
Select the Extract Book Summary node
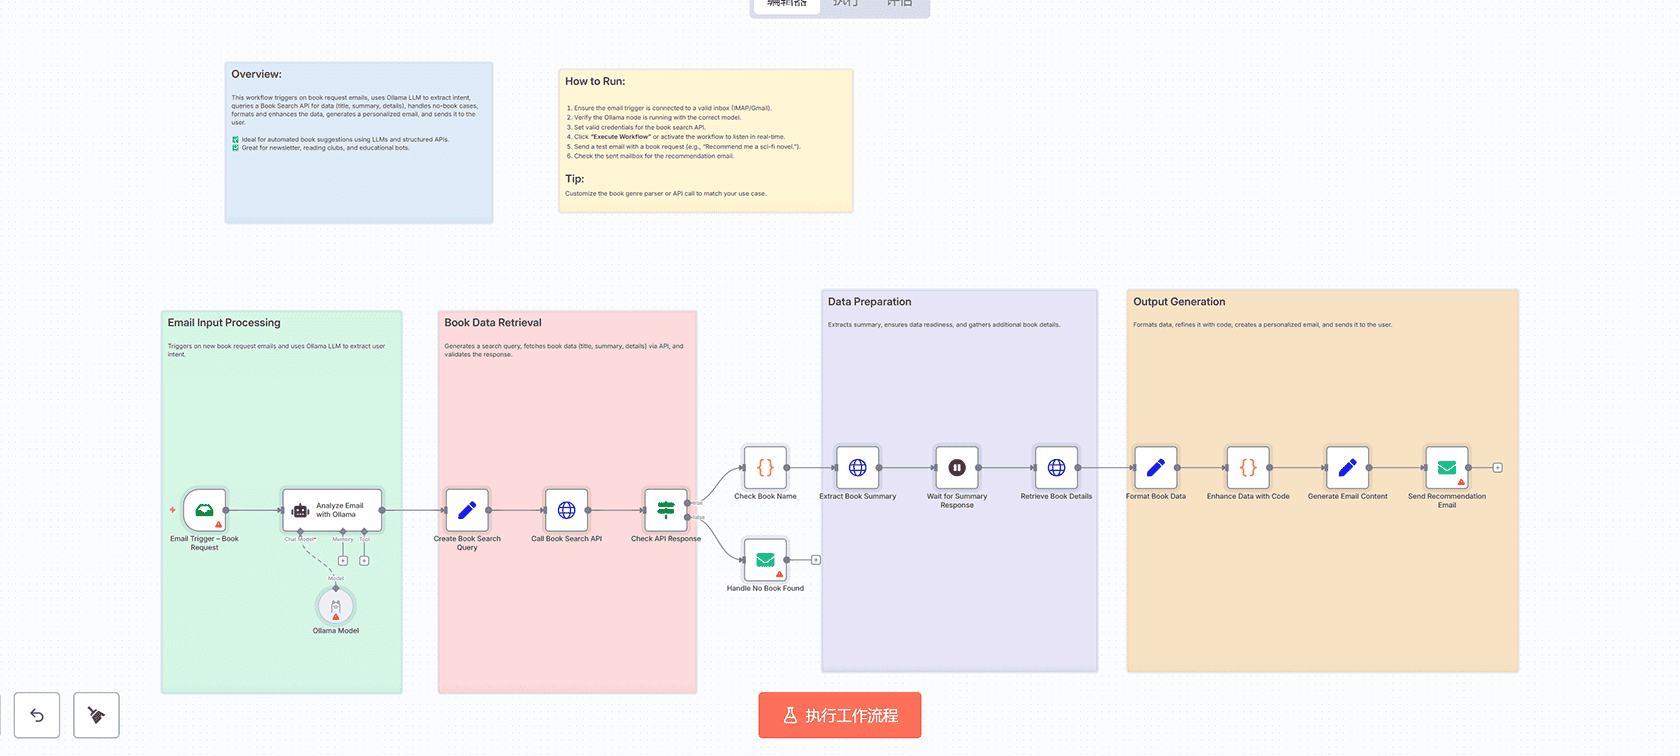857,467
